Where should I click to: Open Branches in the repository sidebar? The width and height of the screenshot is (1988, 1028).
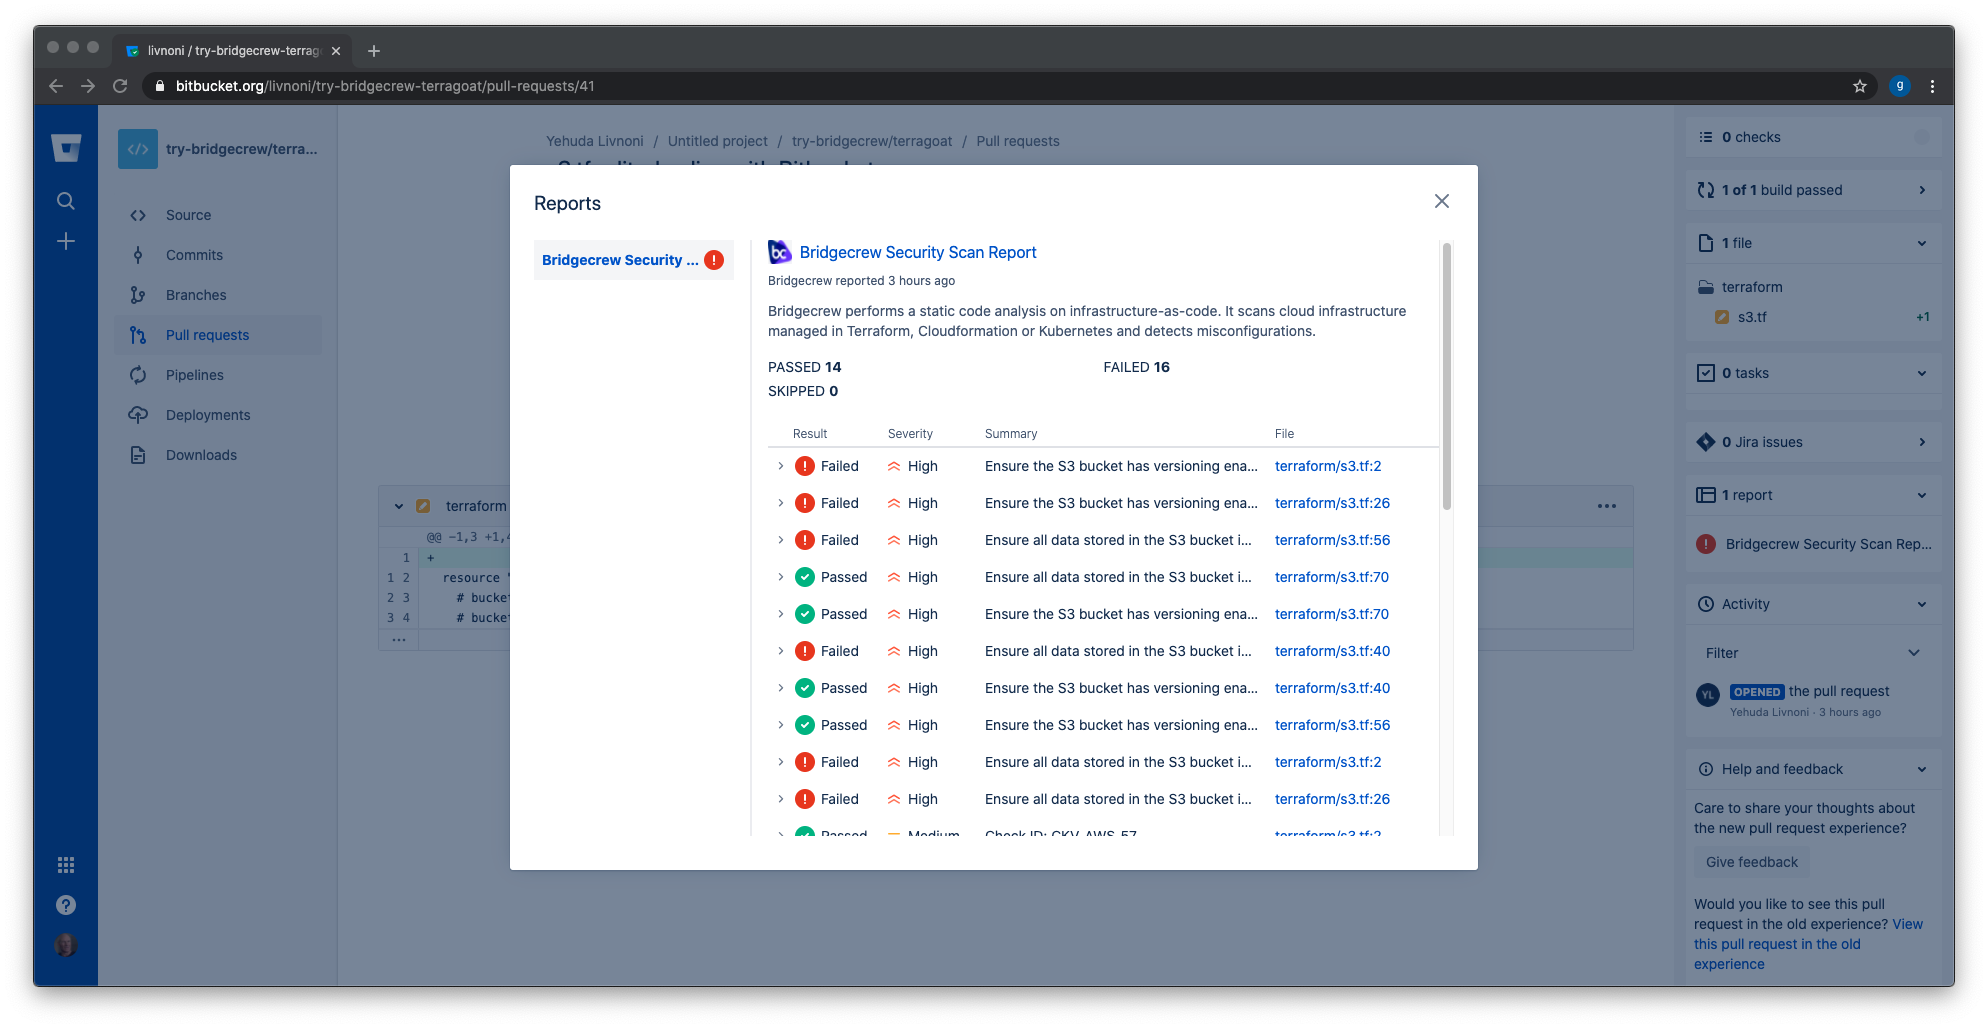[218, 295]
